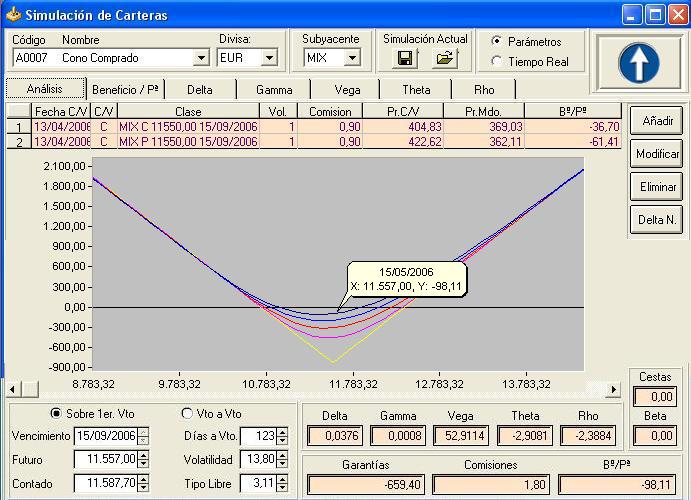The width and height of the screenshot is (691, 500).
Task: Open the Cono Comprado portfolio dropdown
Action: pyautogui.click(x=201, y=58)
